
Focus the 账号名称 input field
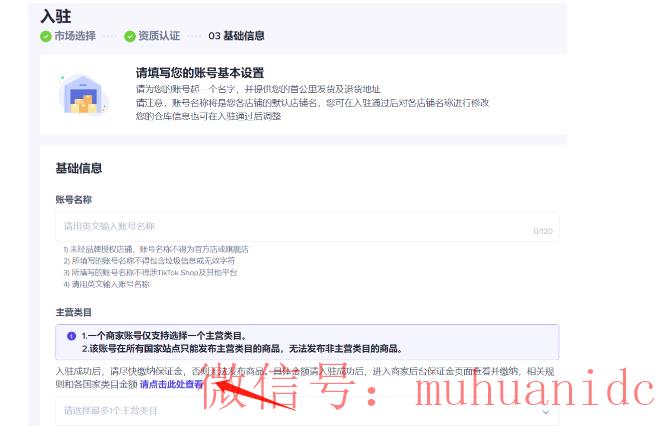307,226
